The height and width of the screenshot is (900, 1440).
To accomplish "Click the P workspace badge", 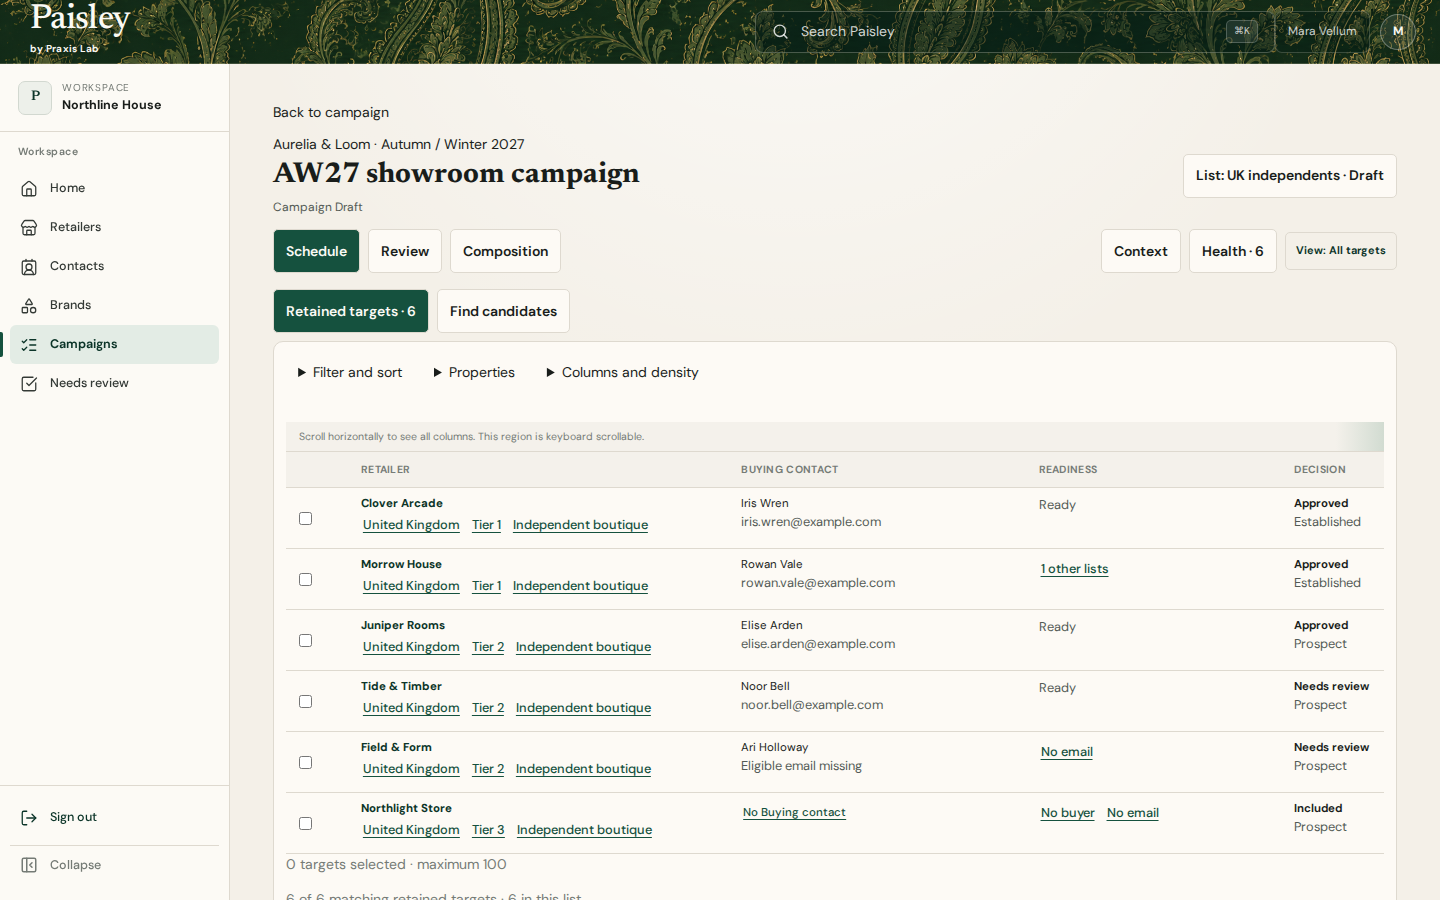I will 35,97.
